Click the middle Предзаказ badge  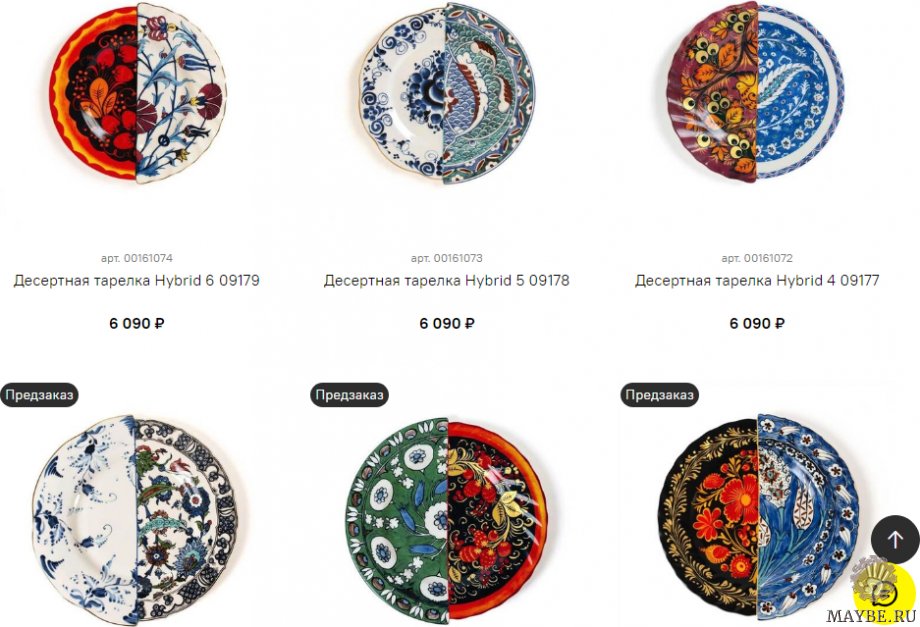tap(349, 395)
